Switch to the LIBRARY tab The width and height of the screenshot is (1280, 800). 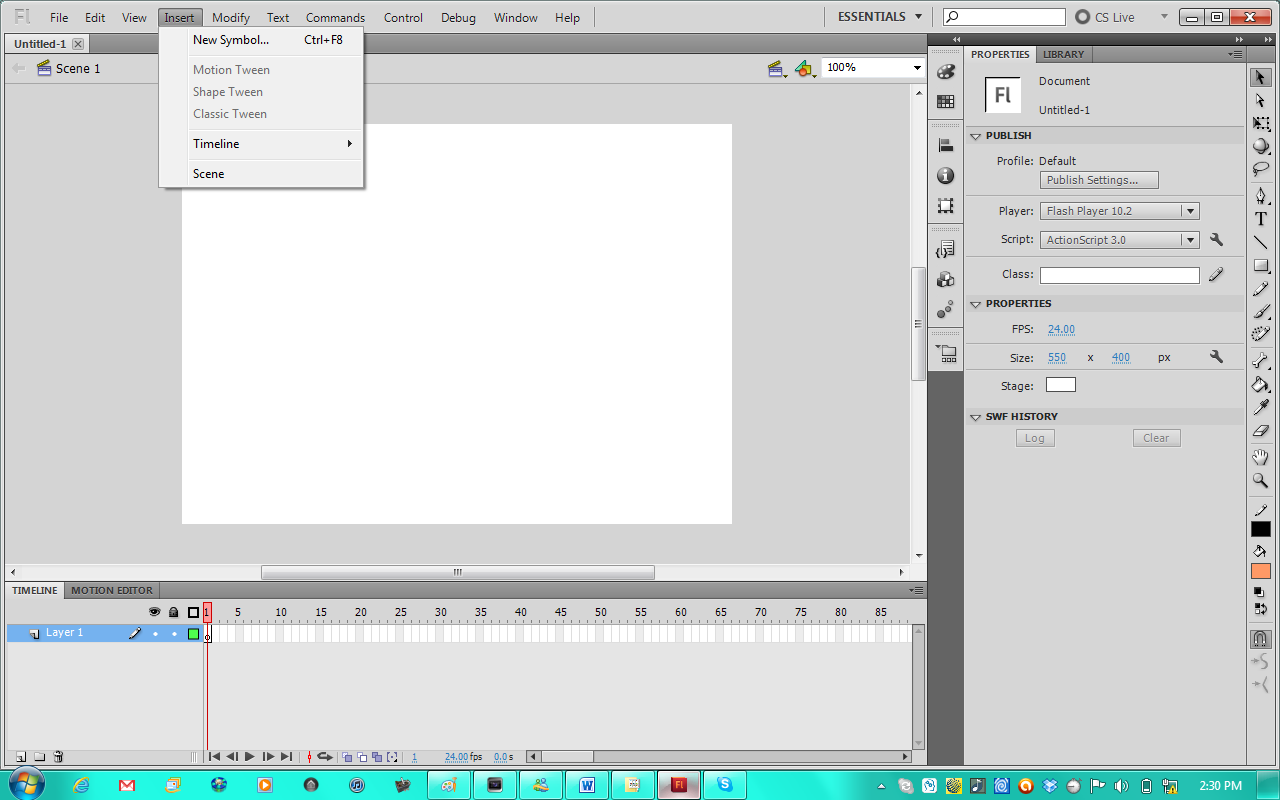tap(1063, 54)
